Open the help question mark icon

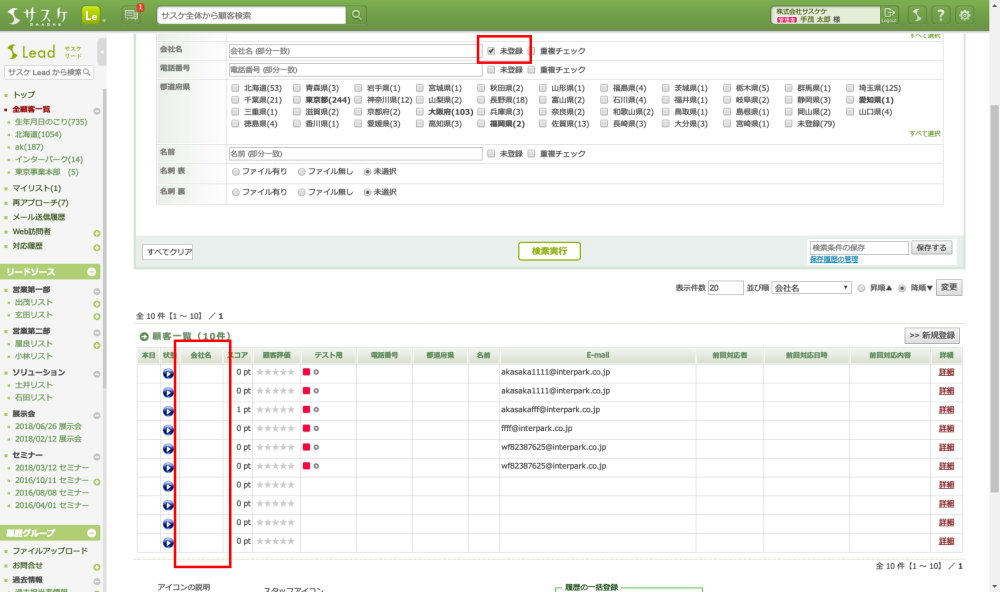[x=940, y=14]
